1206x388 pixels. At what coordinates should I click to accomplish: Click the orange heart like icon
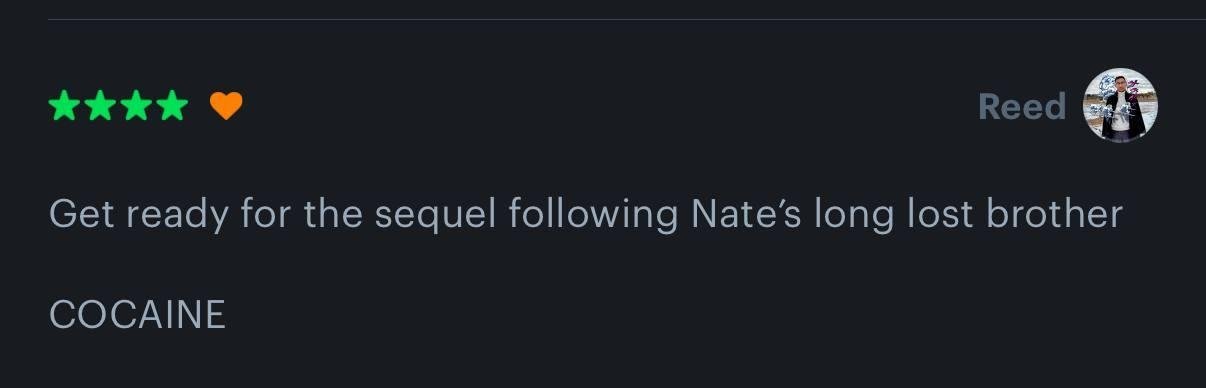pyautogui.click(x=226, y=105)
